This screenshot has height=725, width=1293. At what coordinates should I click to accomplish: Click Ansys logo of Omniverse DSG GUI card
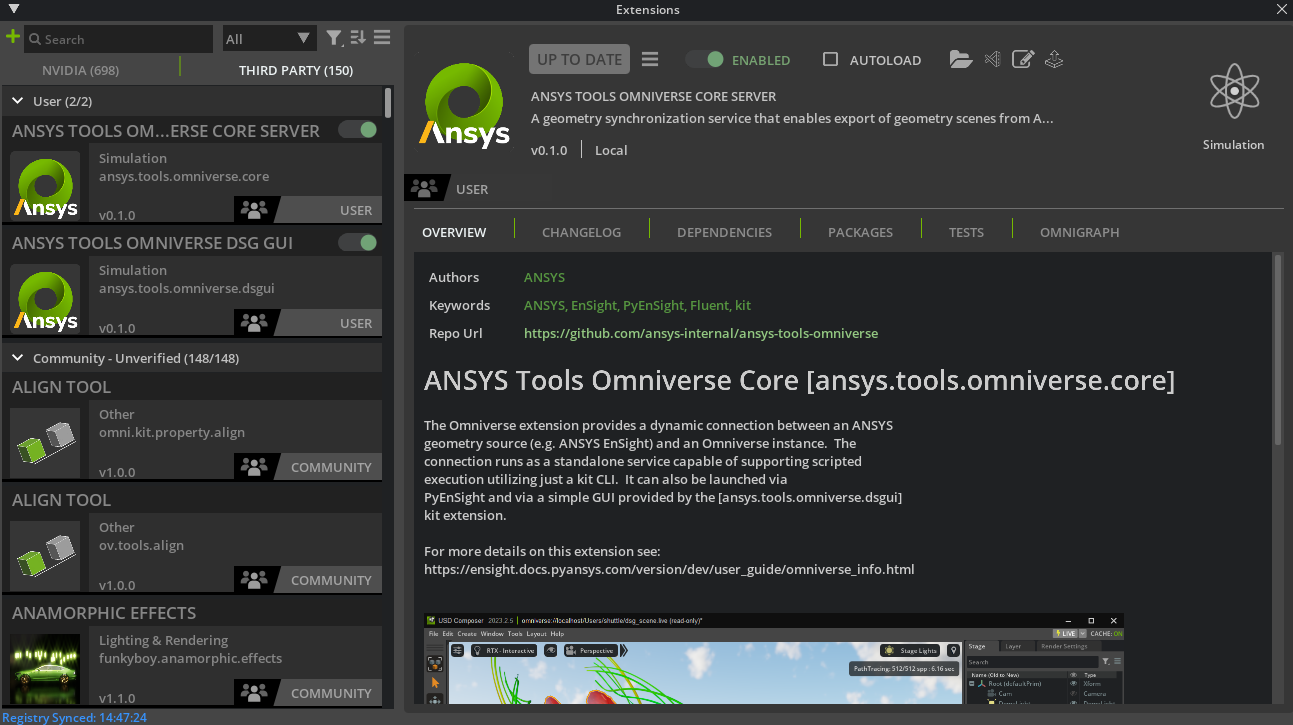[46, 299]
